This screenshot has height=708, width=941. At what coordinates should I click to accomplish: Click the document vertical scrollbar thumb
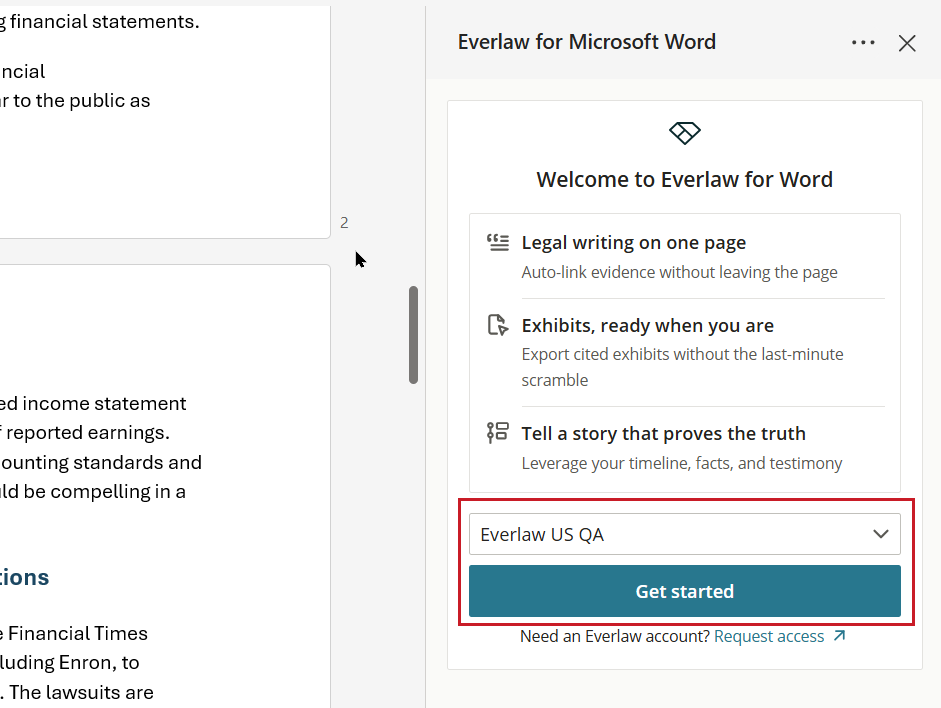pyautogui.click(x=413, y=335)
